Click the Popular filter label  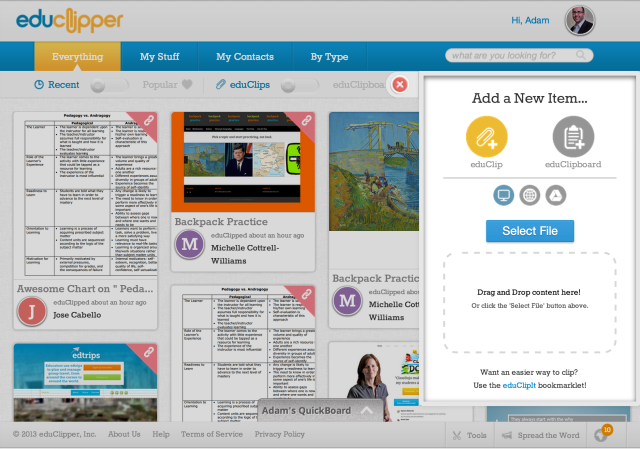(x=160, y=84)
